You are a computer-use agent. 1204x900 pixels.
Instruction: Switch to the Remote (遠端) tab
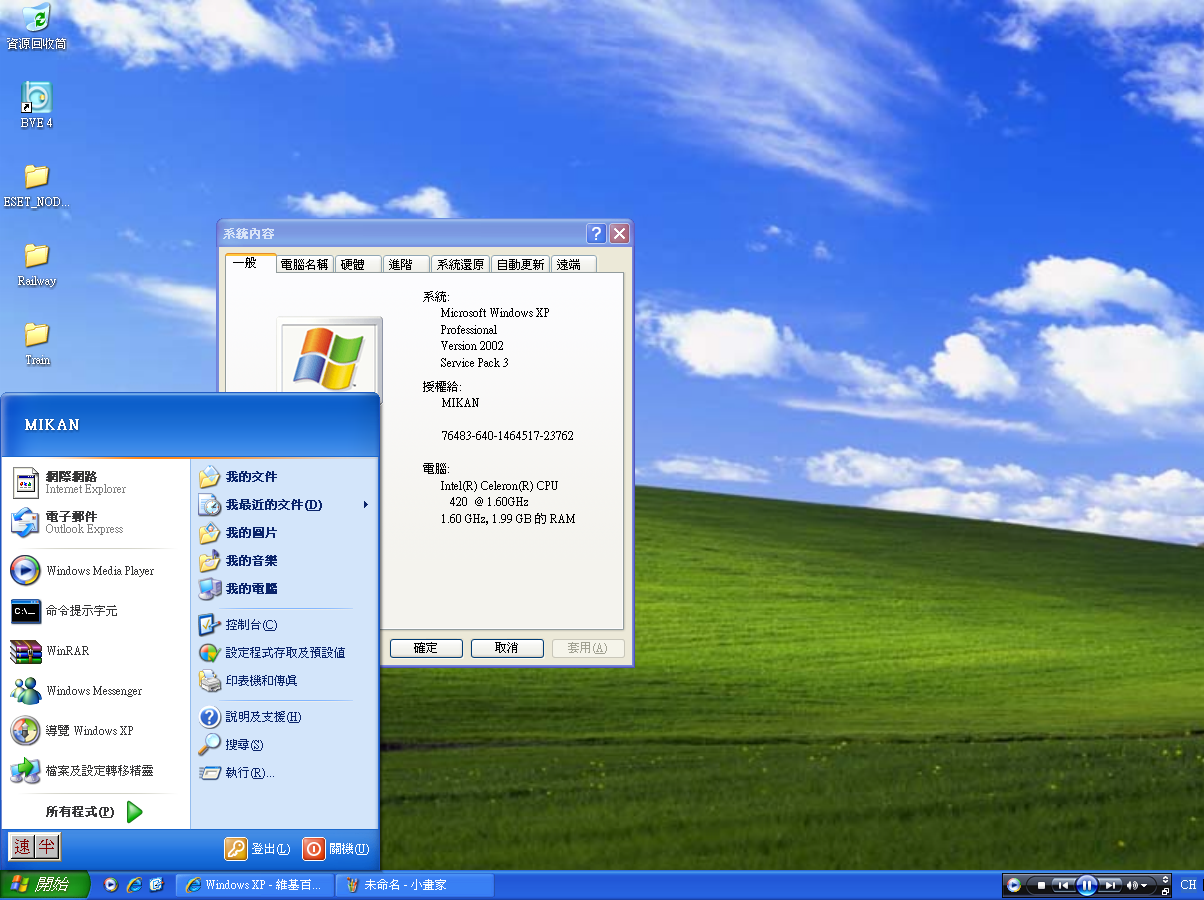pyautogui.click(x=573, y=265)
